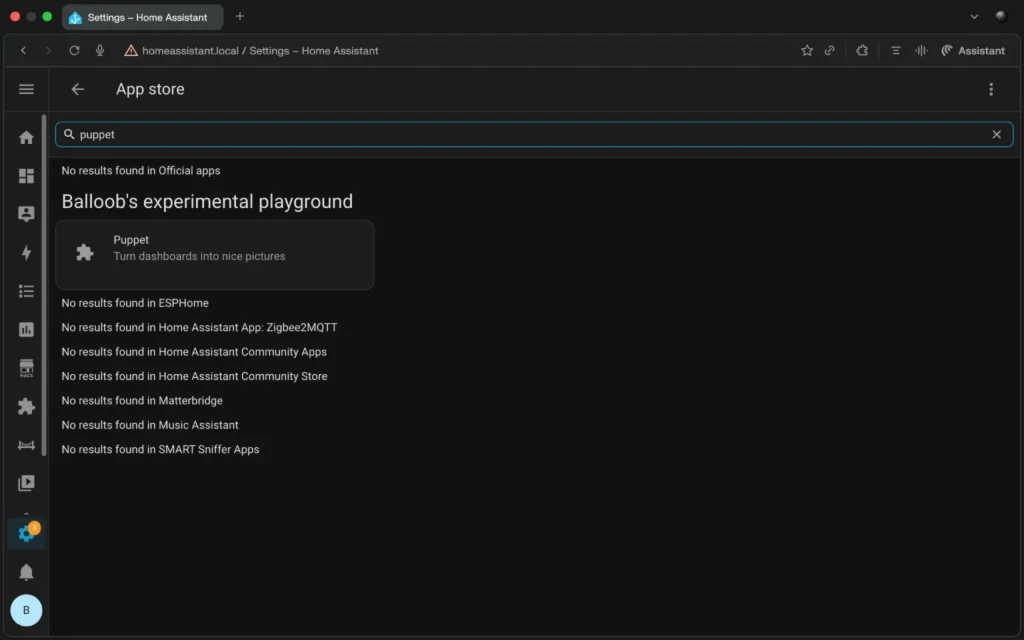Open the puzzle piece icon in sidebar
This screenshot has height=640, width=1024.
point(26,406)
